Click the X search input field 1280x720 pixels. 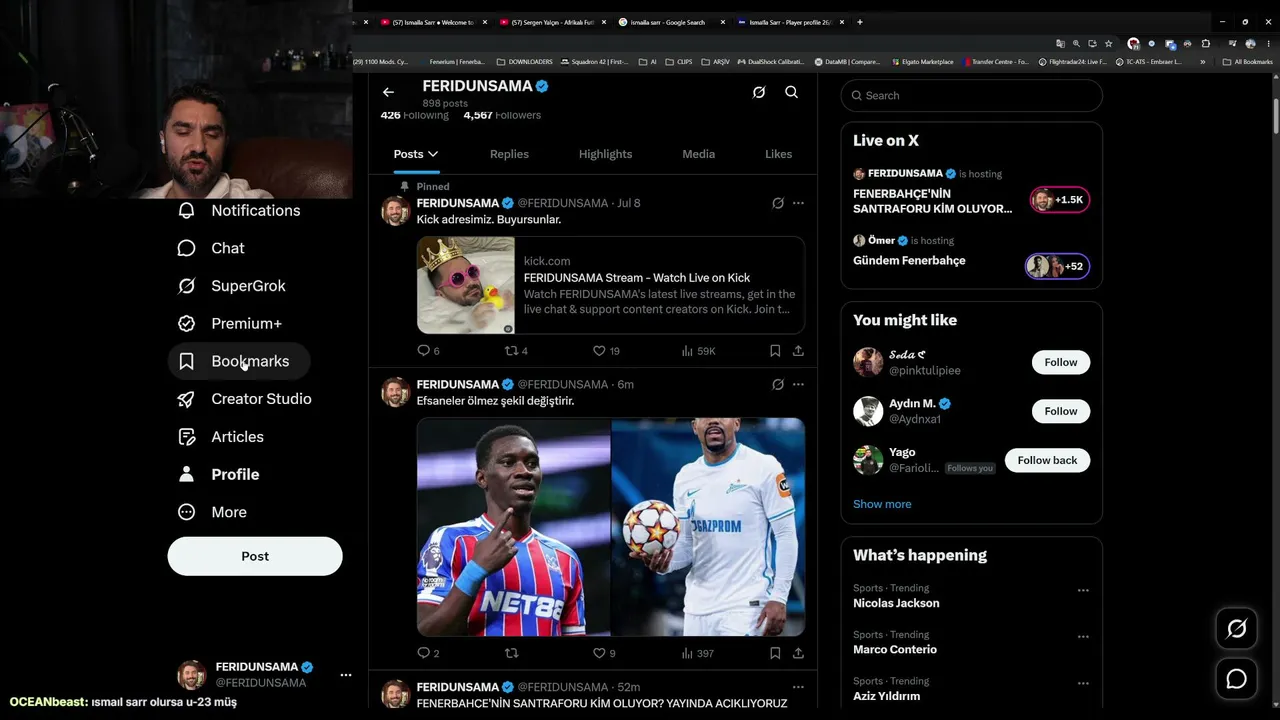click(972, 96)
